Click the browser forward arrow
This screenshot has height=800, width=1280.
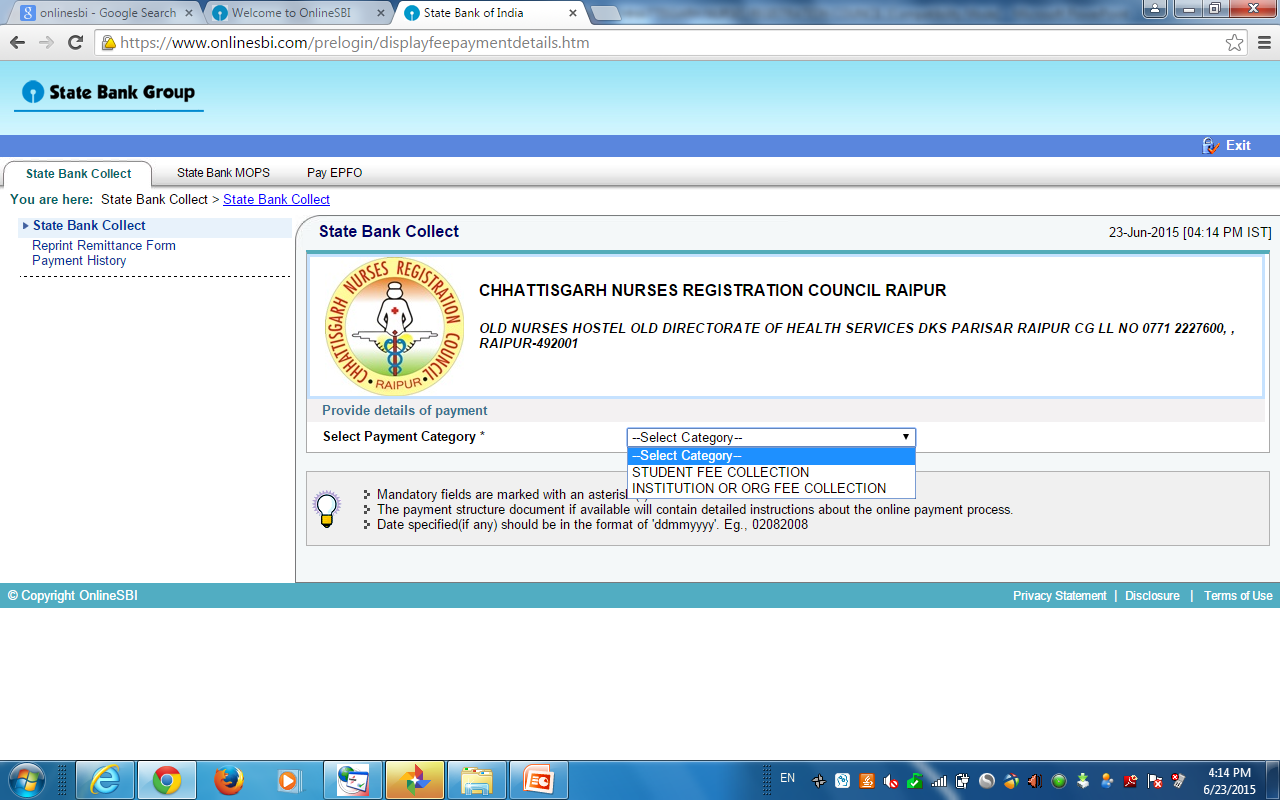46,42
